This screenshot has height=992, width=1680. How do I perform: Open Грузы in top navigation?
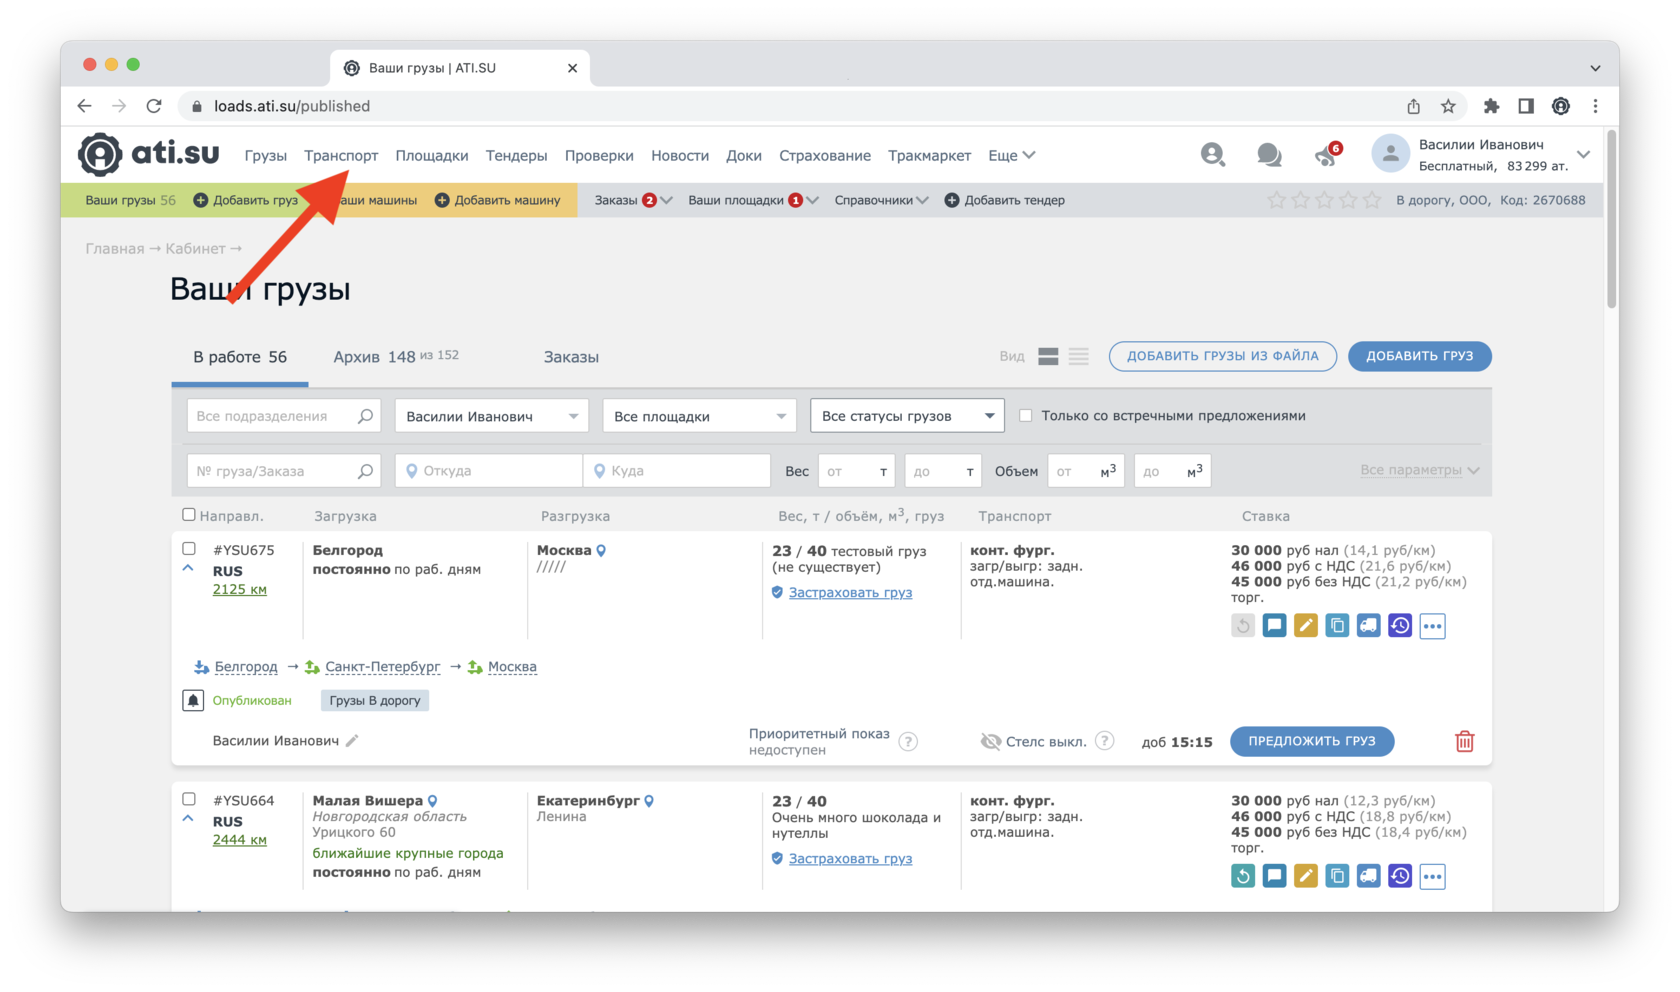point(265,155)
